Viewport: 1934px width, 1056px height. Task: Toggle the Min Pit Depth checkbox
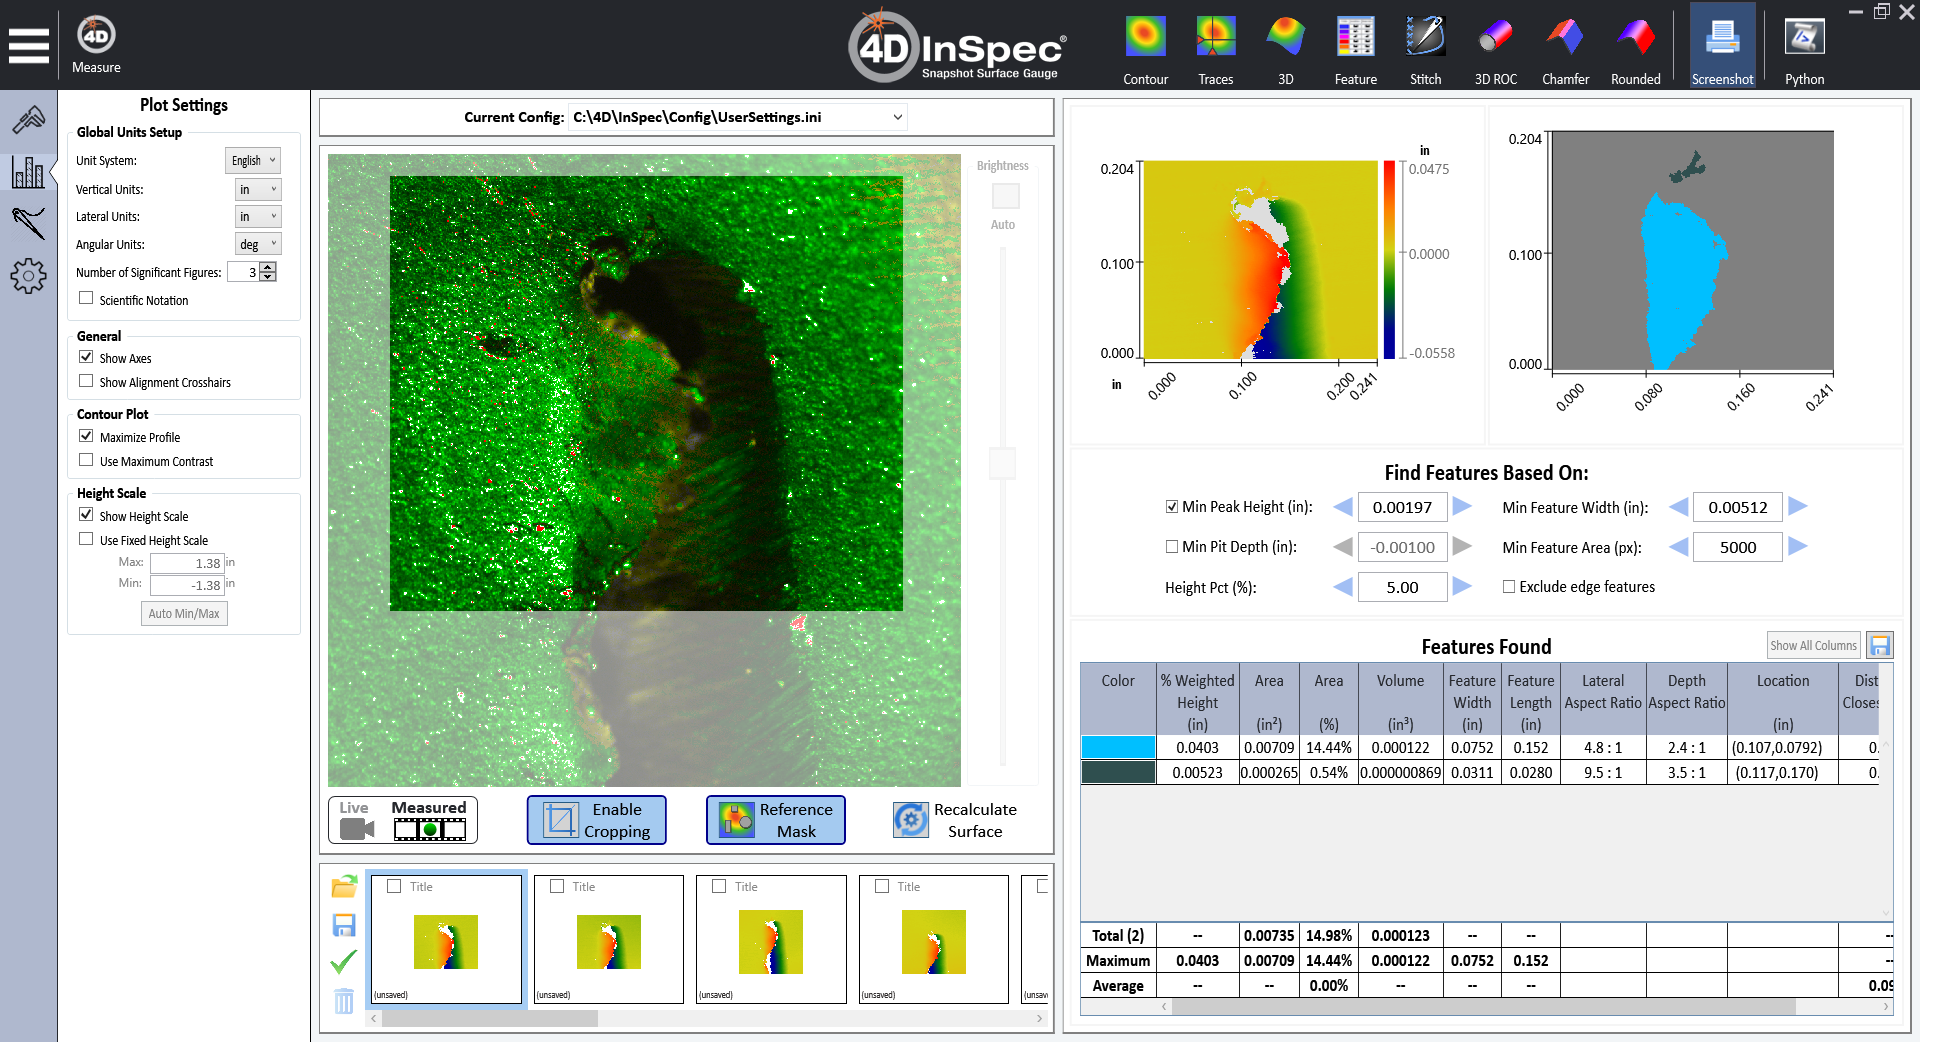pyautogui.click(x=1172, y=547)
